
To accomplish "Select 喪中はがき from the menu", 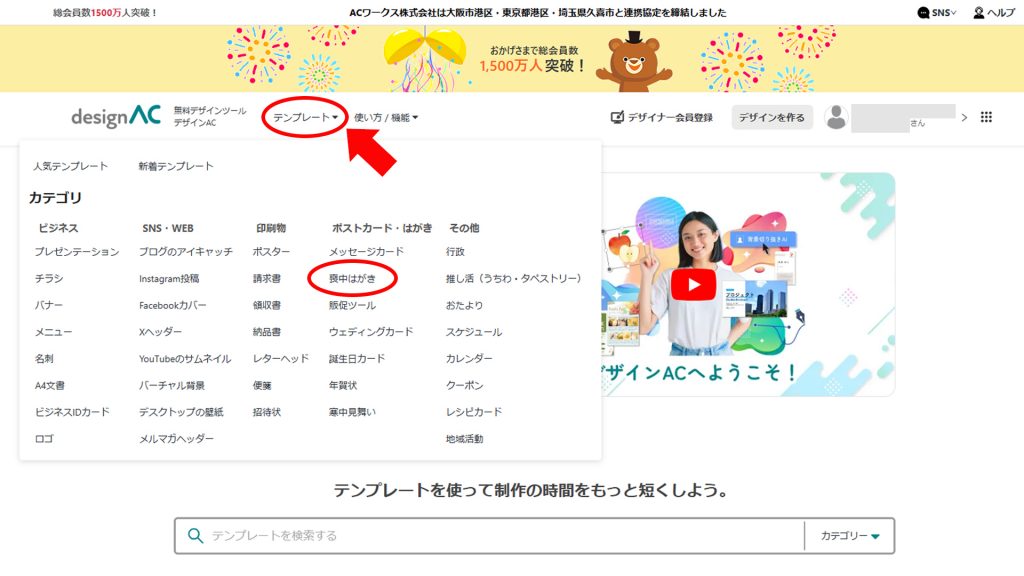I will click(x=353, y=278).
